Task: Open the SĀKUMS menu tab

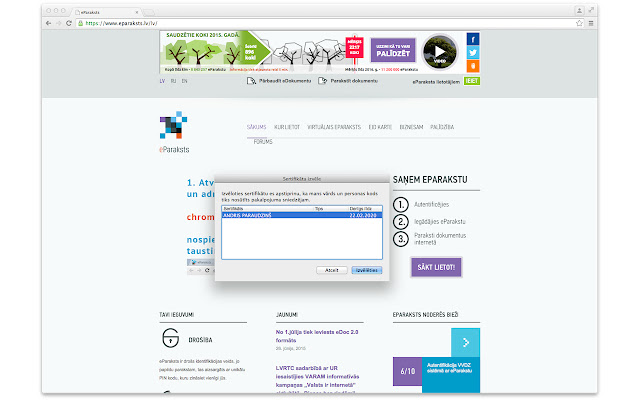Action: pos(256,127)
